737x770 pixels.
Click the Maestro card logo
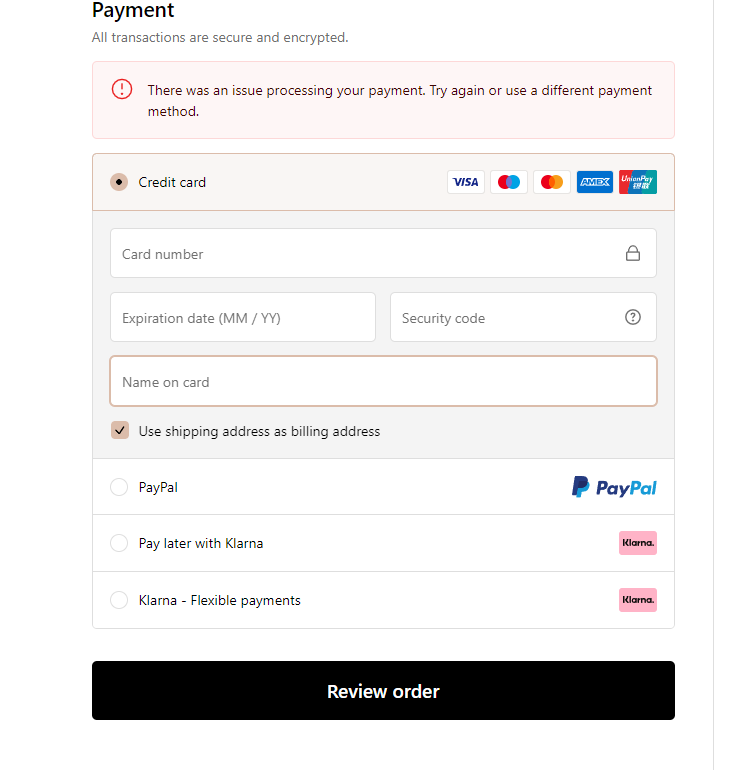[x=509, y=182]
